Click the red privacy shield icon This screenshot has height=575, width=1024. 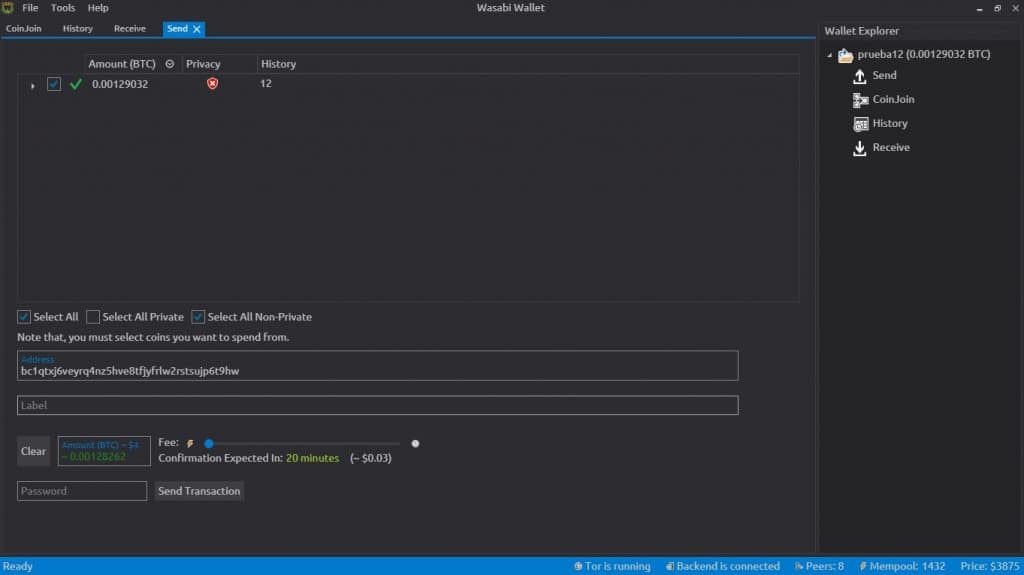pos(212,84)
